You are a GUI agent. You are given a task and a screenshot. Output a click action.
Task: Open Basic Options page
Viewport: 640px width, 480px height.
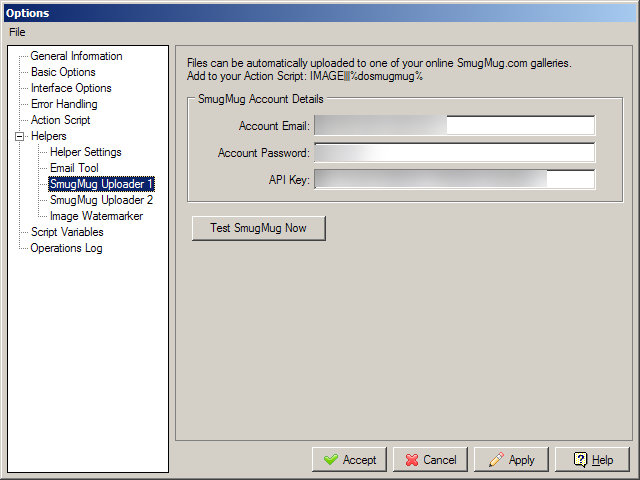[63, 72]
